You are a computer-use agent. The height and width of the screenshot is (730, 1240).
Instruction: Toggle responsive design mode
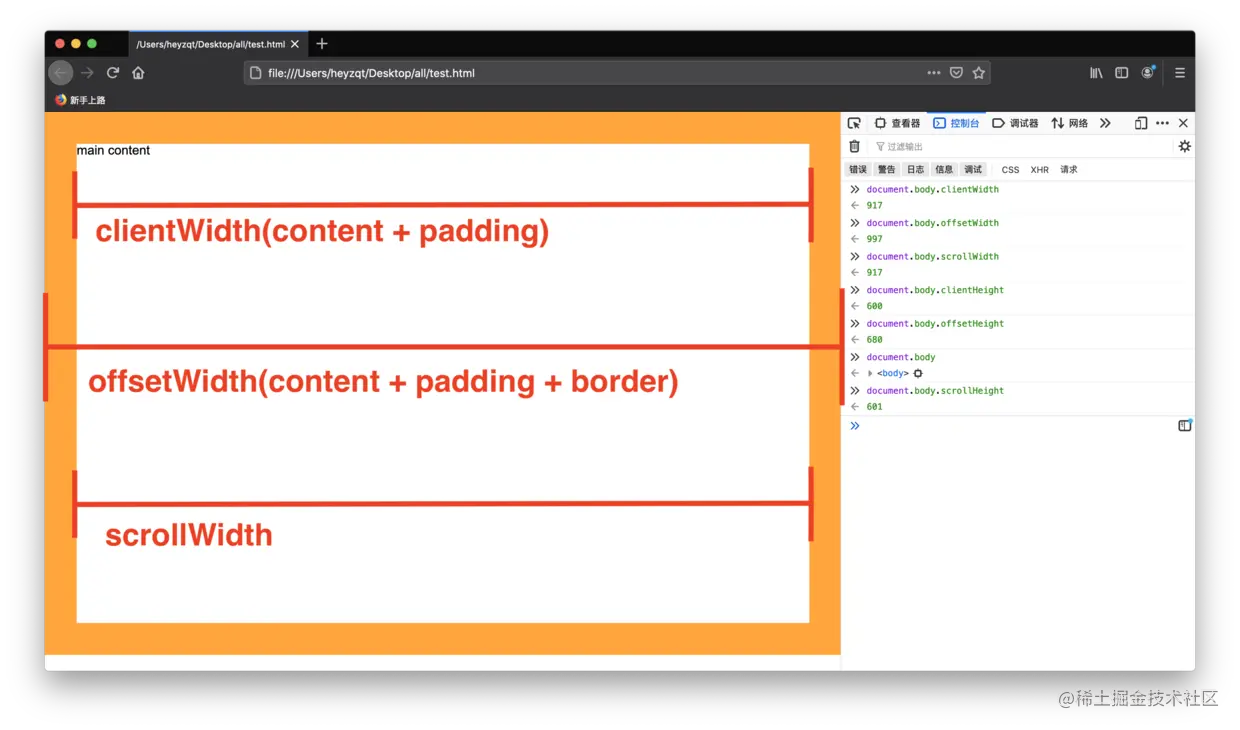point(1141,123)
